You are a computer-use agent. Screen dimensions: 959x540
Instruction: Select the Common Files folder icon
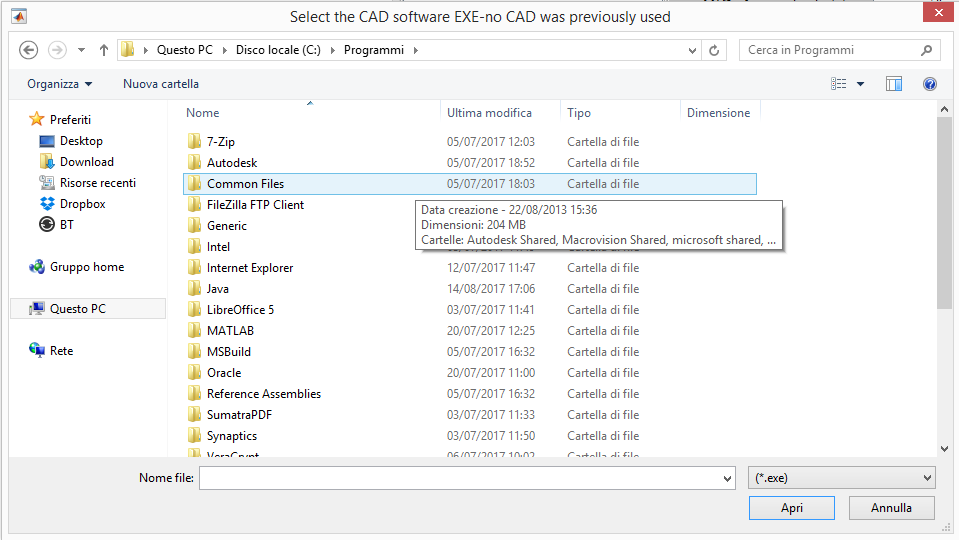[x=194, y=183]
